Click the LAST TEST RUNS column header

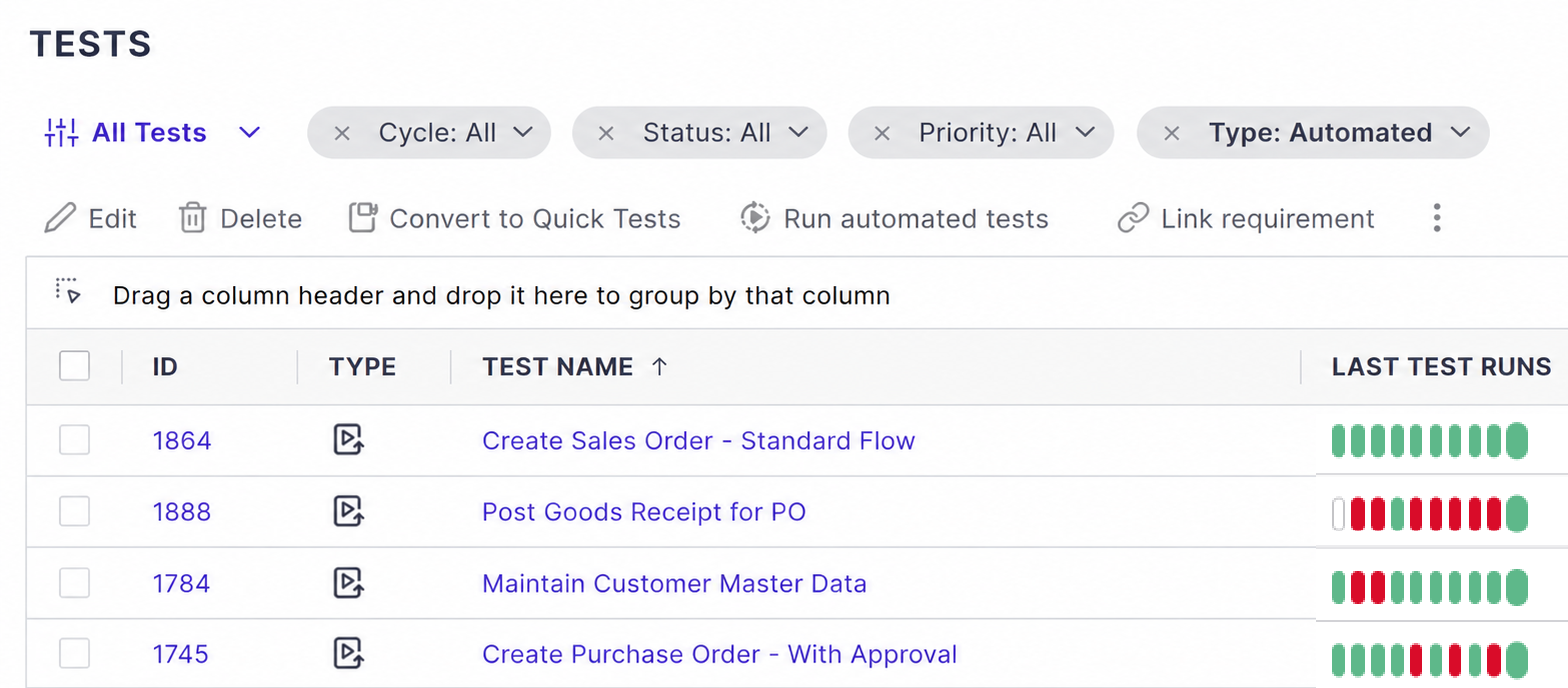pyautogui.click(x=1441, y=367)
